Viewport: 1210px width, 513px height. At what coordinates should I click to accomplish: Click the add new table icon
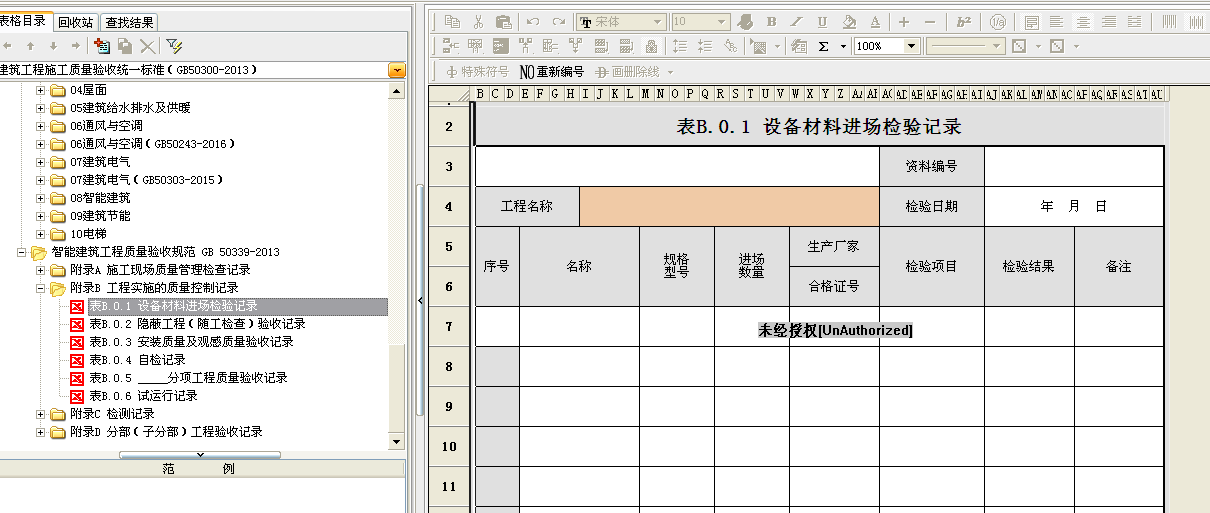(101, 45)
